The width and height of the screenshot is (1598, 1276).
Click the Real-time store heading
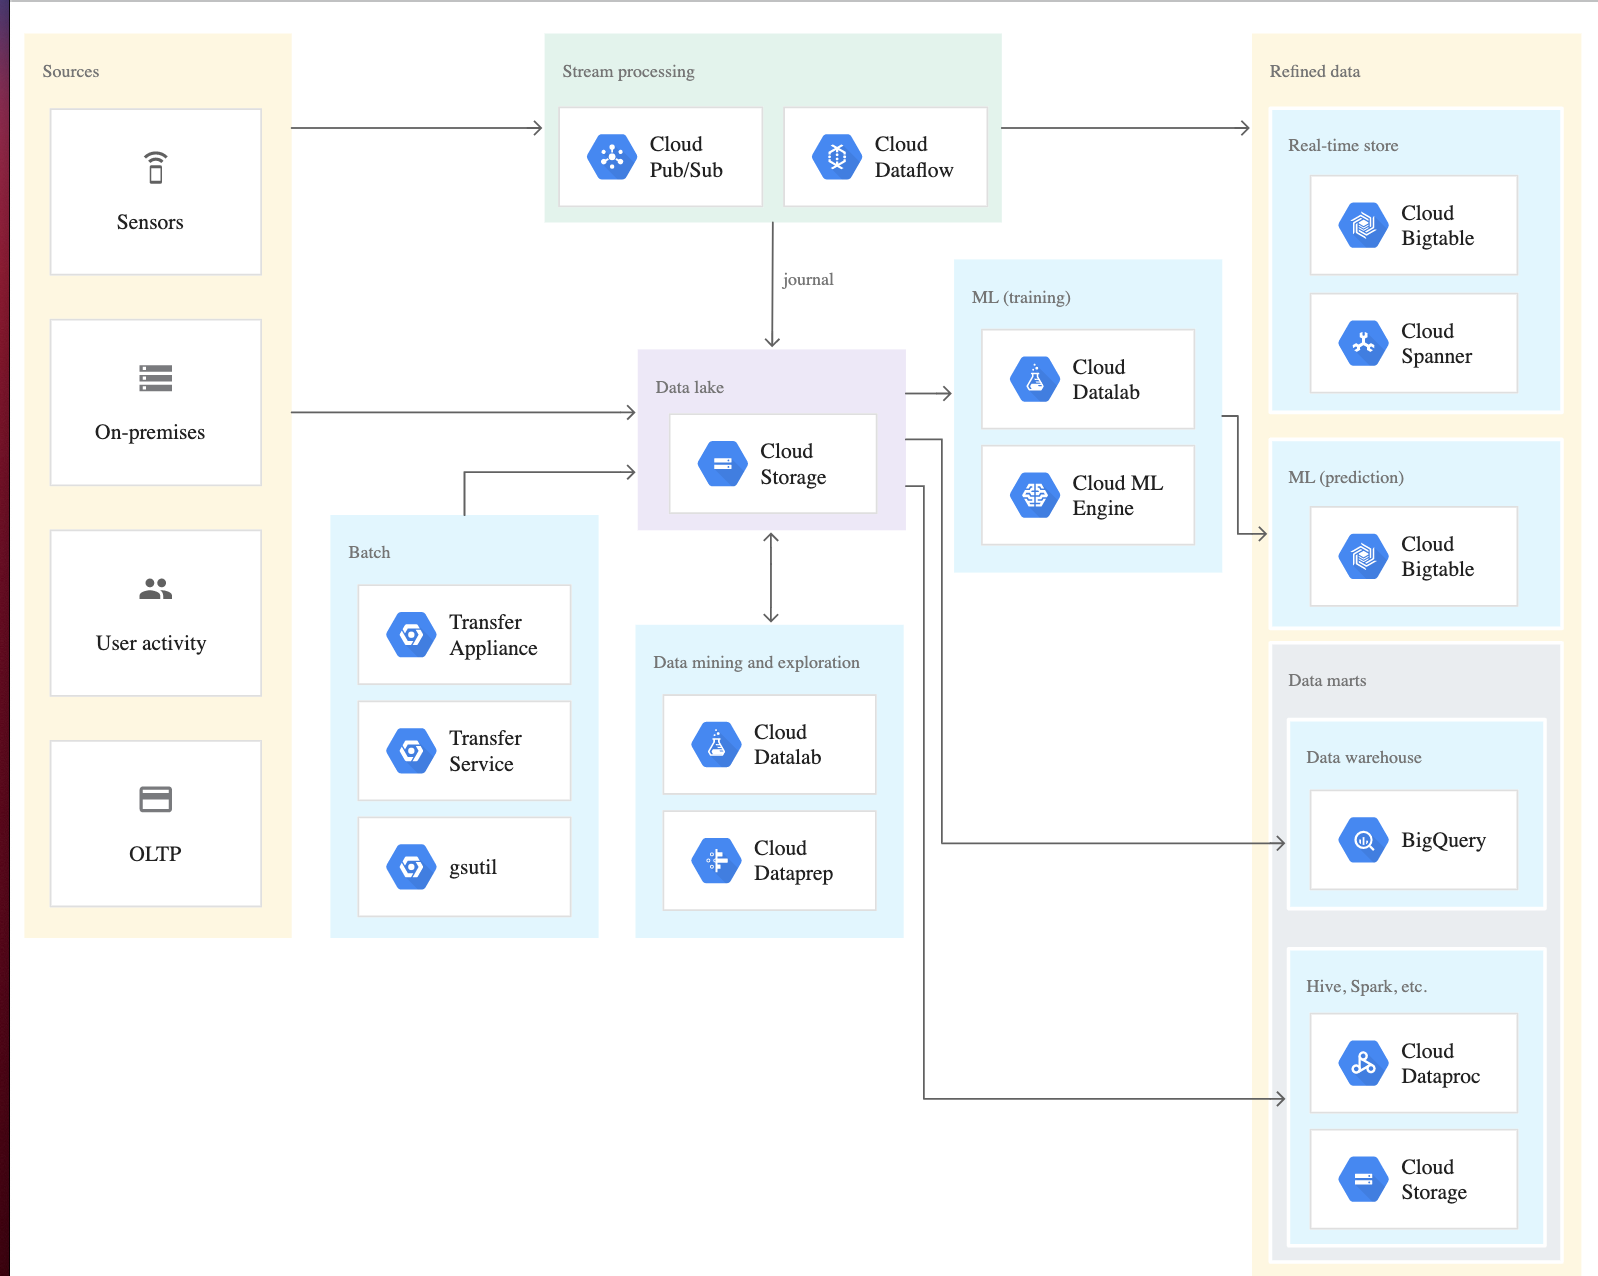coord(1343,145)
